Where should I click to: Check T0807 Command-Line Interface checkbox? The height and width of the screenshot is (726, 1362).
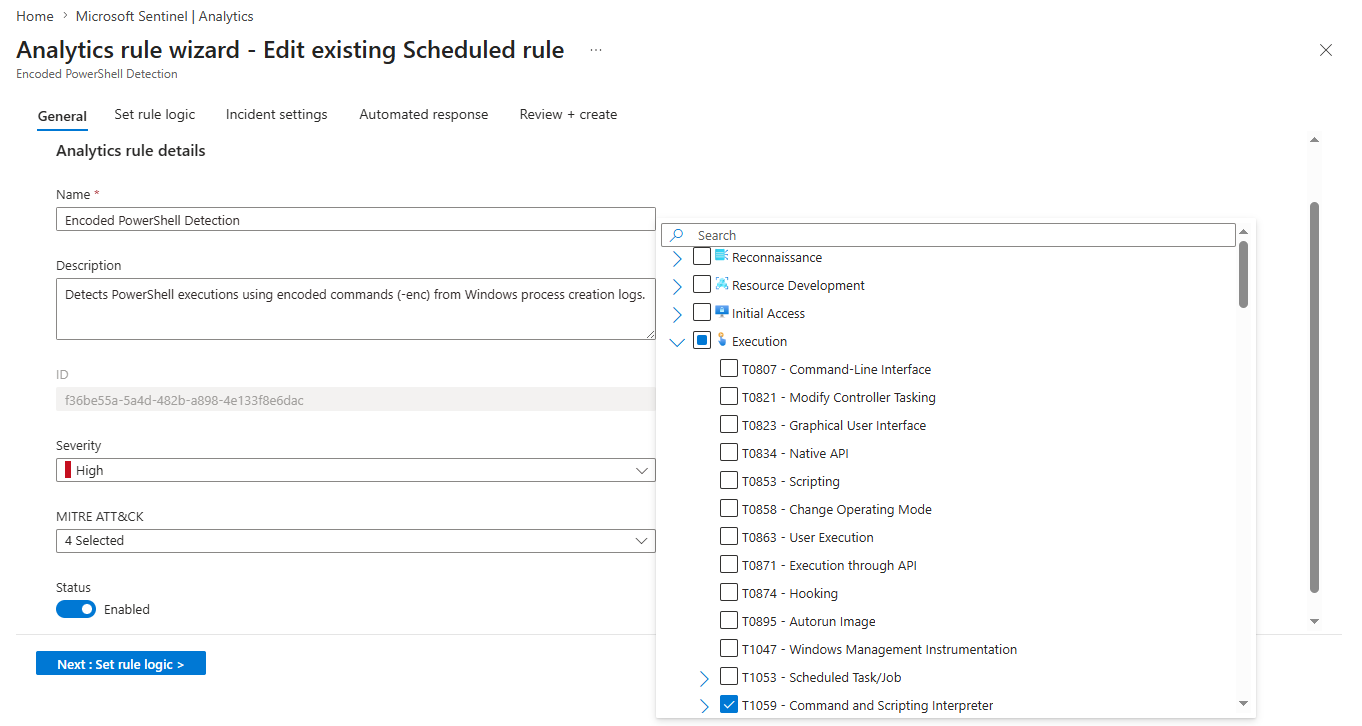tap(729, 369)
